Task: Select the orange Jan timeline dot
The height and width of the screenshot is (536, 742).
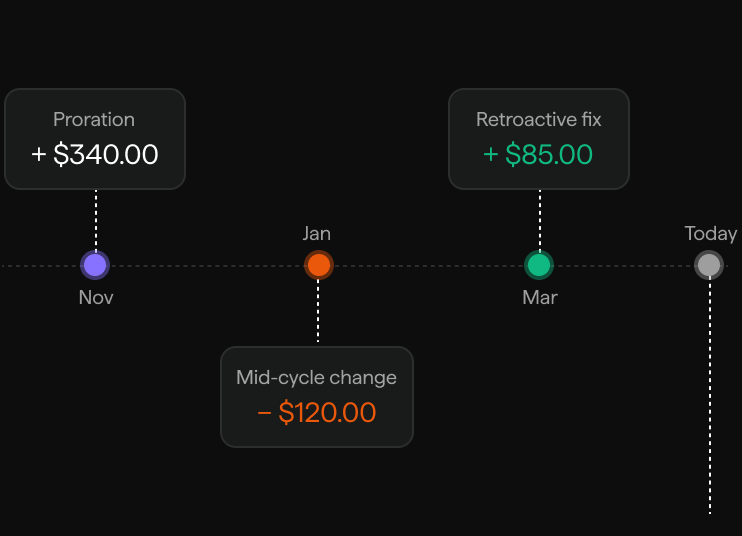Action: click(318, 265)
